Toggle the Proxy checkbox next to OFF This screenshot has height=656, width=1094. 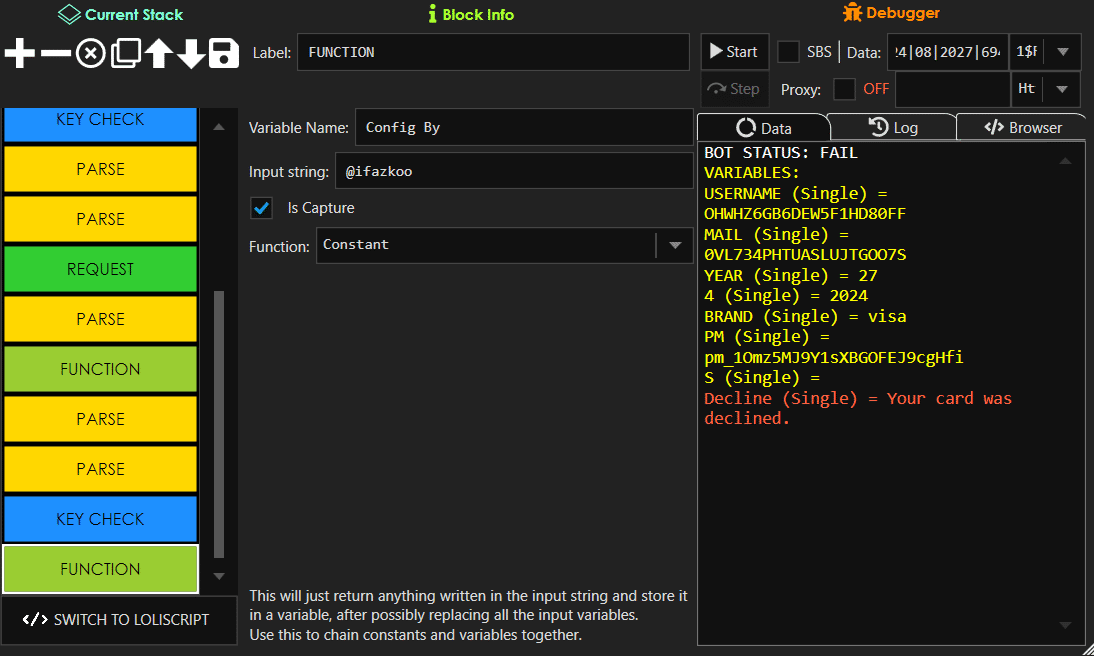pos(843,88)
